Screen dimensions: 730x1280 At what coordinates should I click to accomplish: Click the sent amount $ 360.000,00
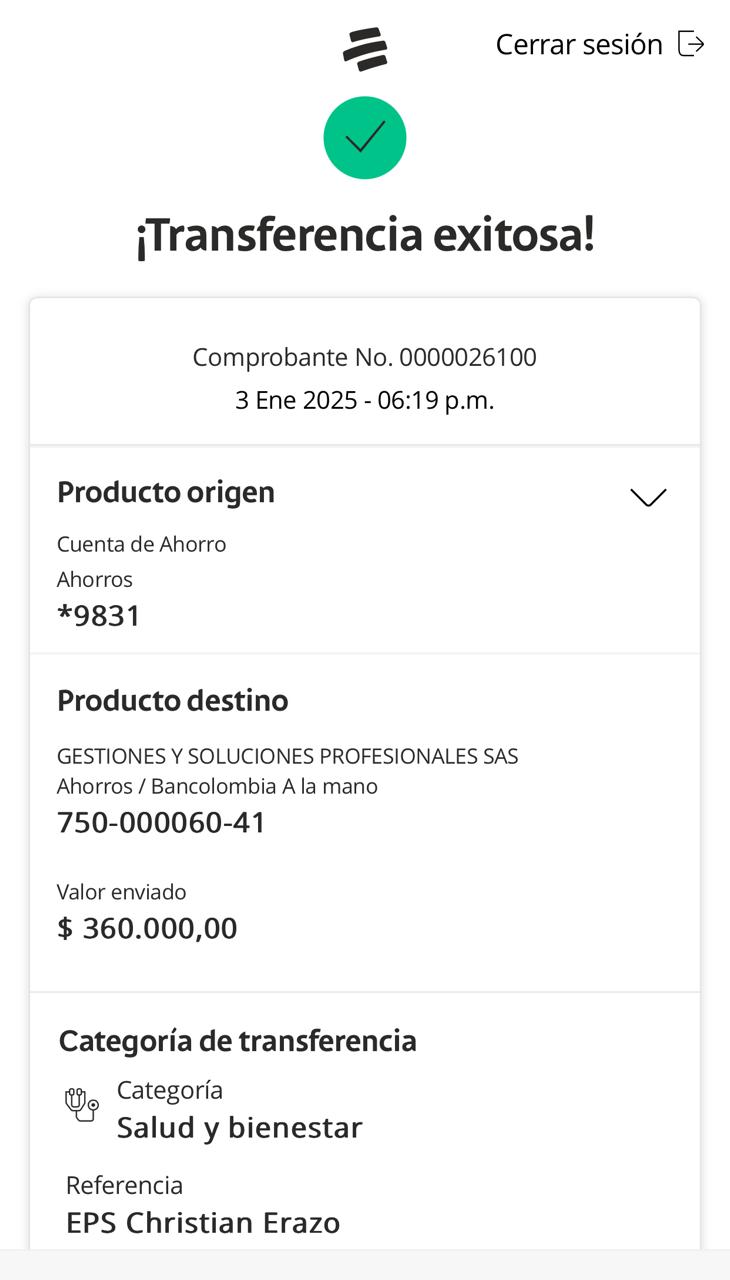[148, 928]
